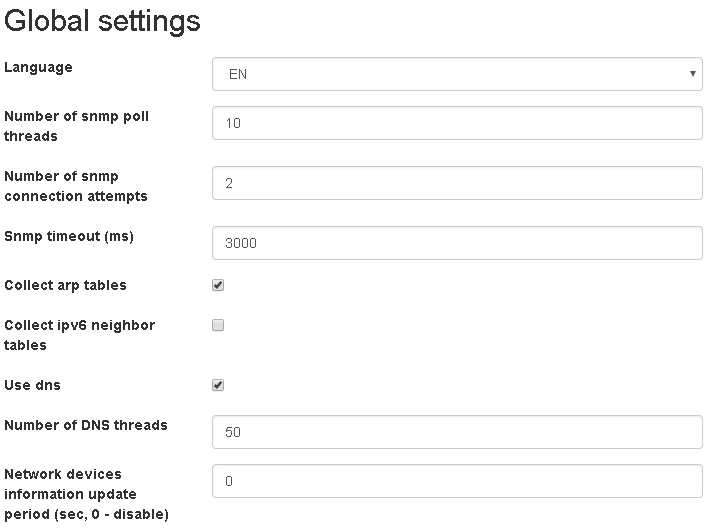
Task: Click the 'Number of DNS threads' label
Action: 86,425
